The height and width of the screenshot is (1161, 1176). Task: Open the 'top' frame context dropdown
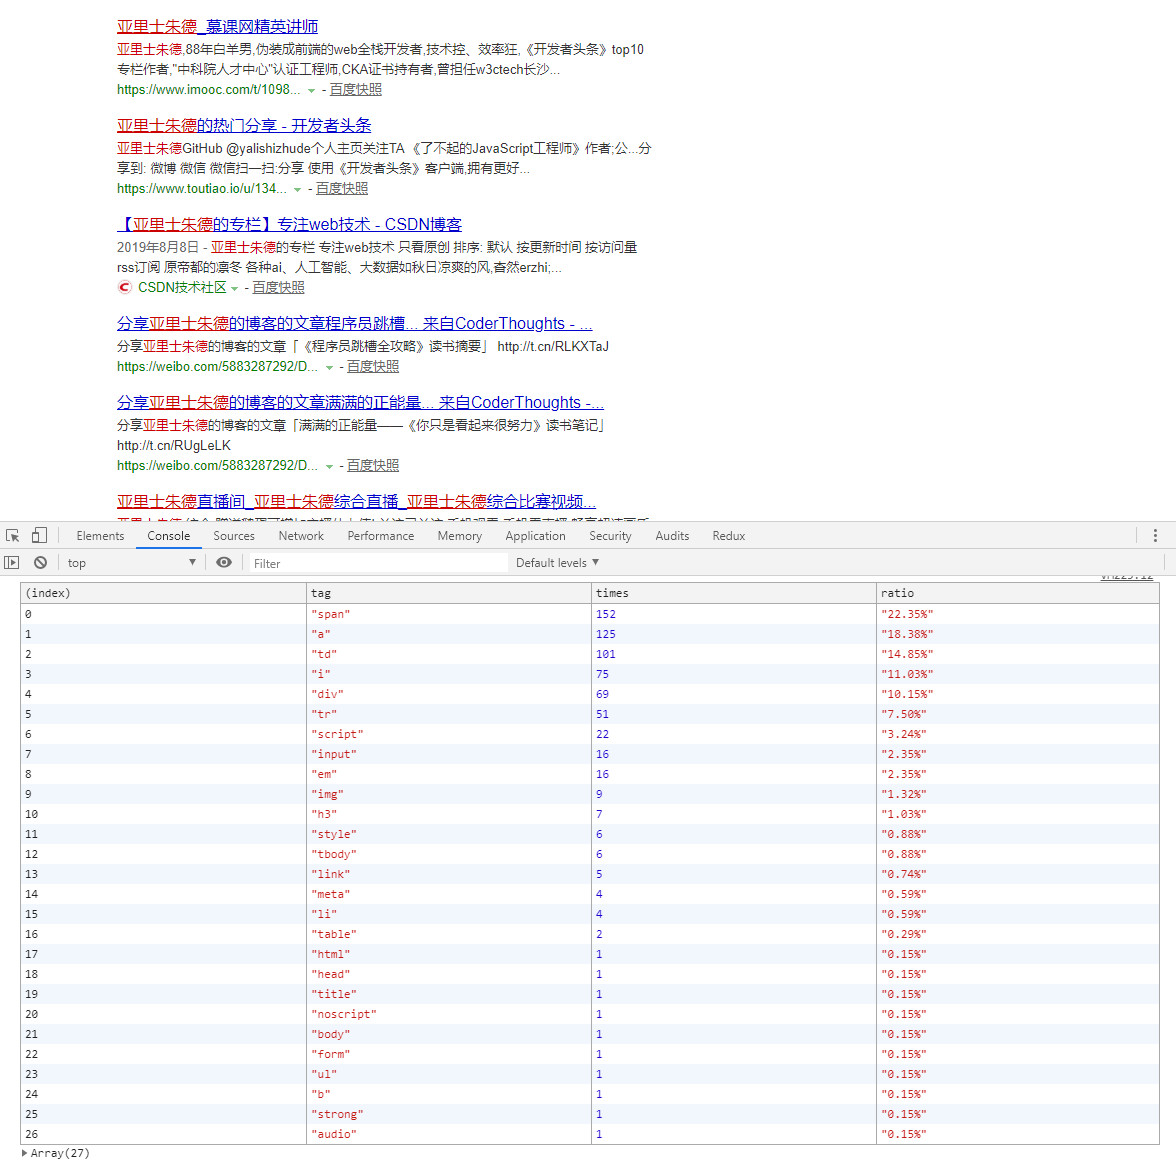[130, 562]
